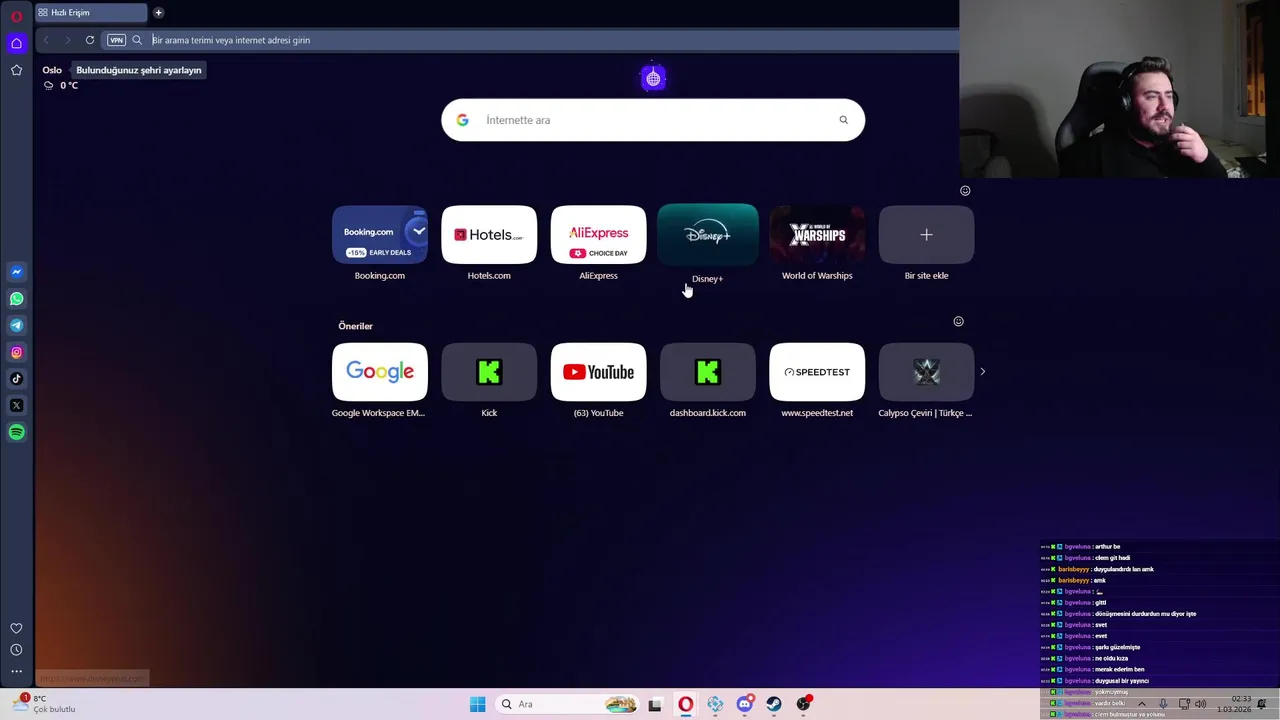The height and width of the screenshot is (720, 1280).
Task: Expand the system tray hidden icons chevron
Action: pyautogui.click(x=1141, y=704)
